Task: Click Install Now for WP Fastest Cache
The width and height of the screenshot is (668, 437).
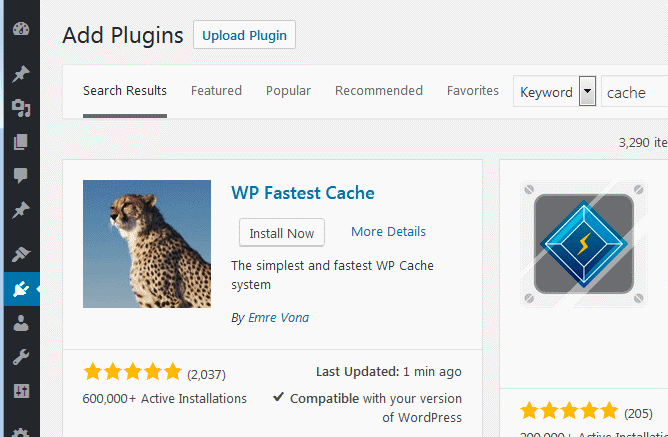Action: [282, 233]
